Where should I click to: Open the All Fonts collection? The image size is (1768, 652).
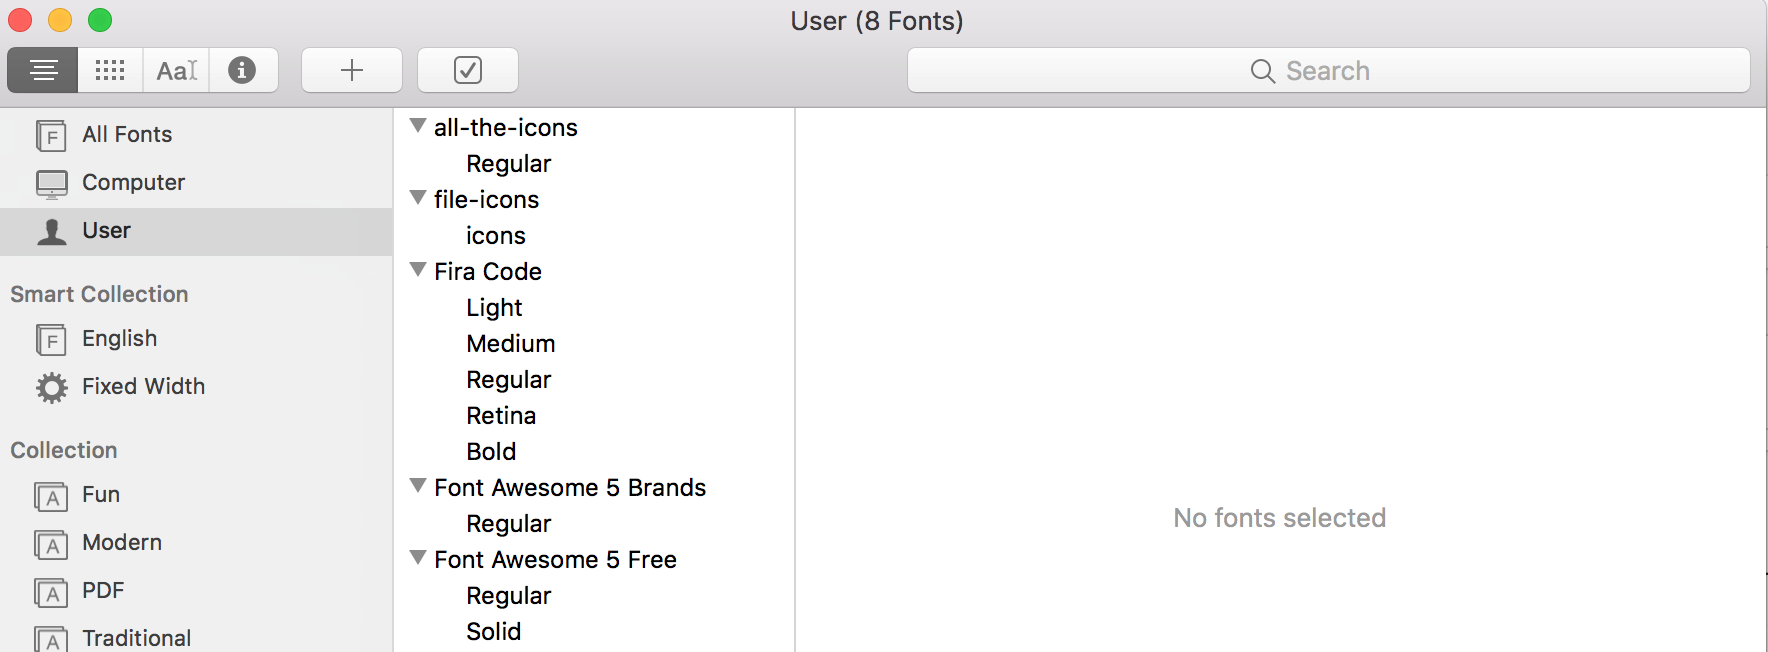[126, 134]
